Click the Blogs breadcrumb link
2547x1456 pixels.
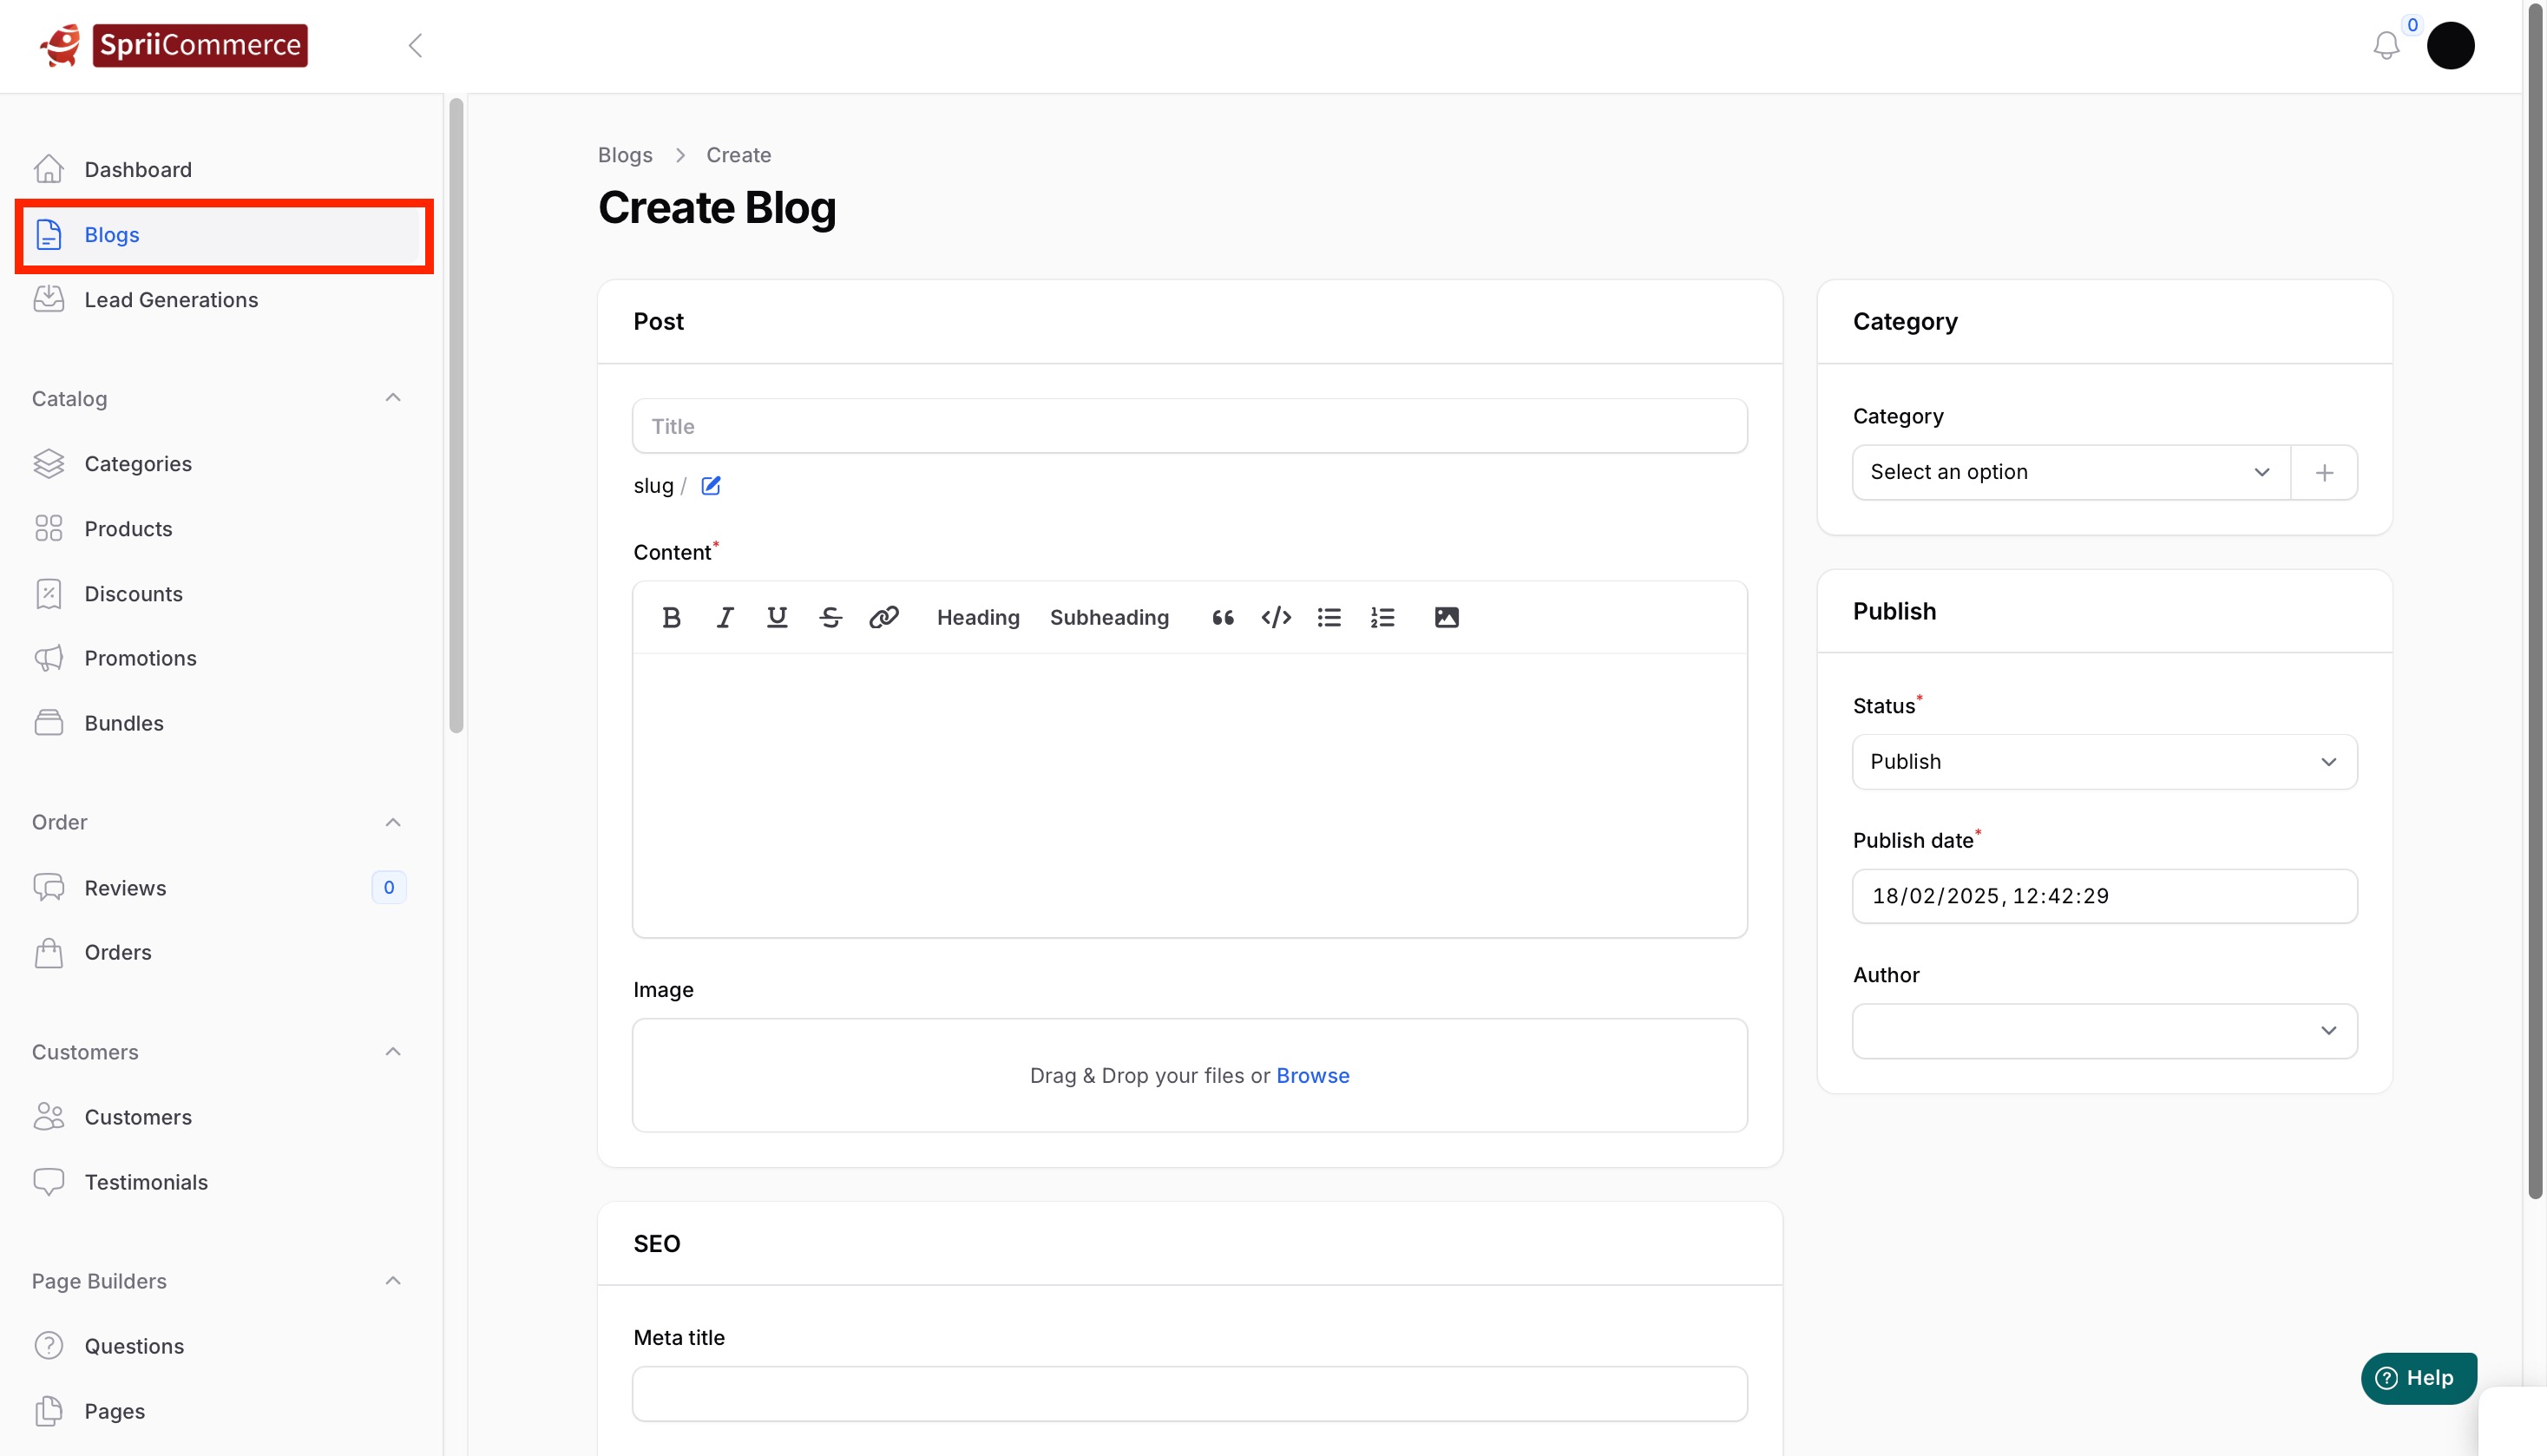coord(625,155)
